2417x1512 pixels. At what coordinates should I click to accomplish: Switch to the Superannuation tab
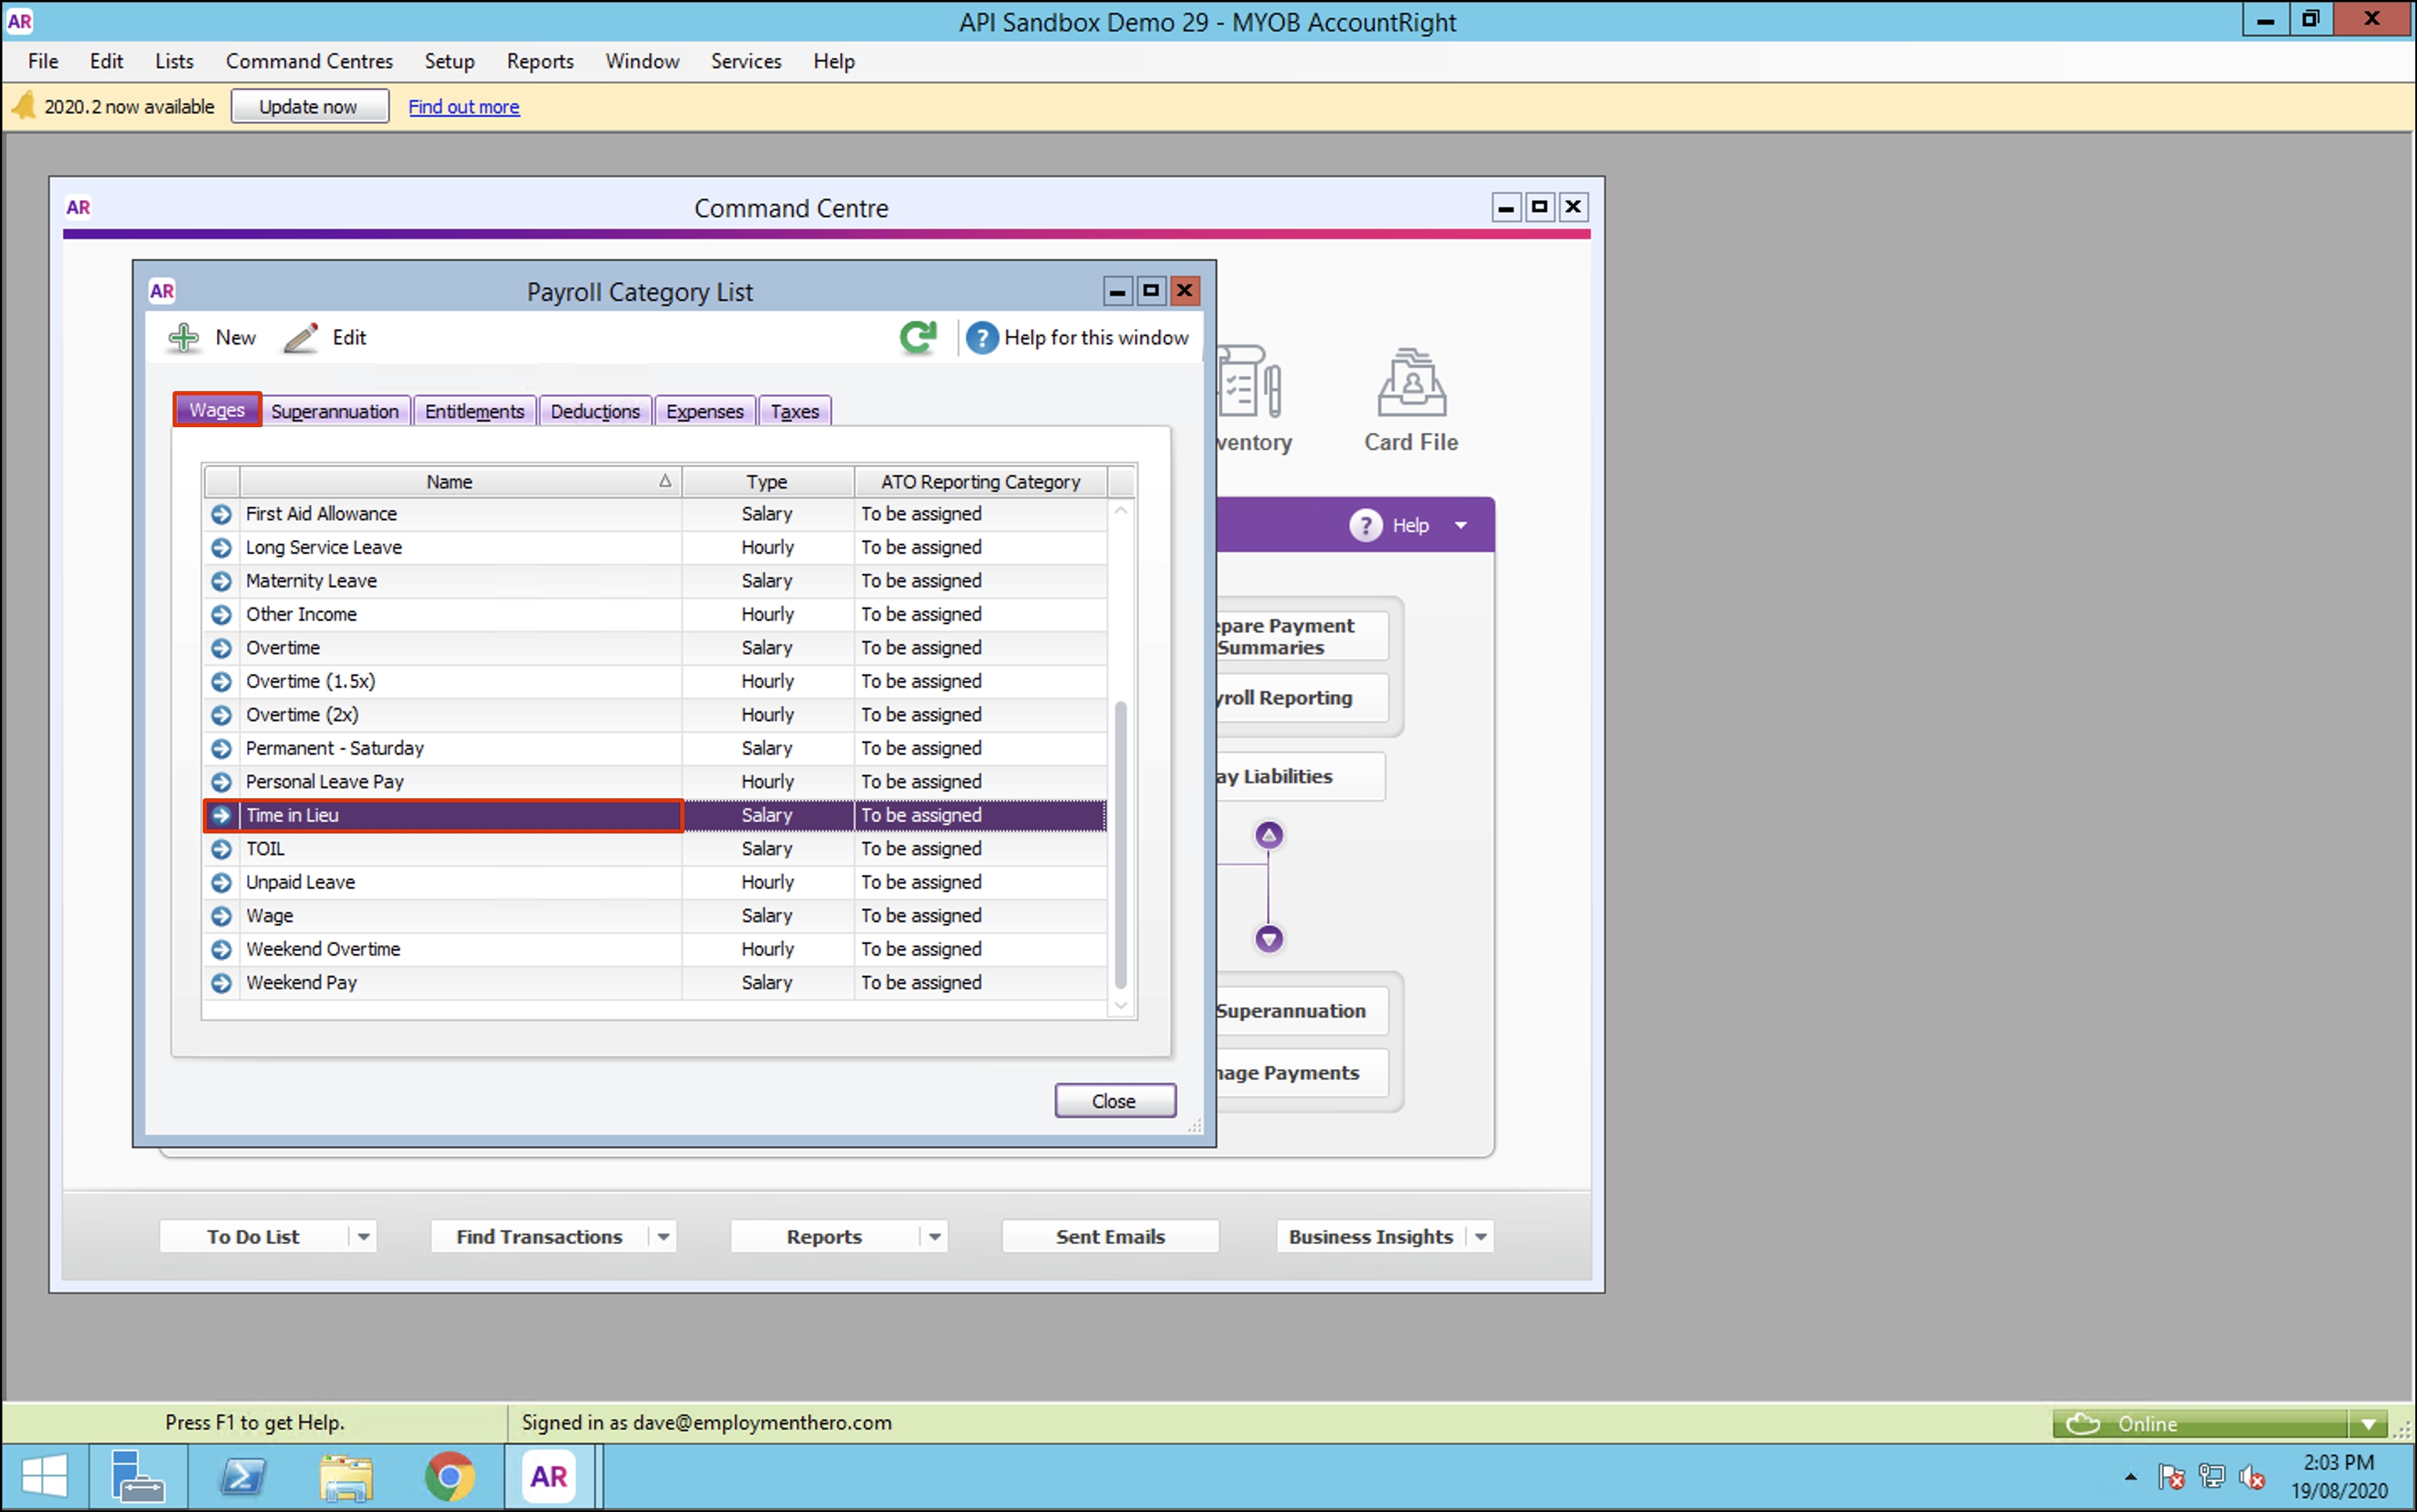tap(335, 411)
